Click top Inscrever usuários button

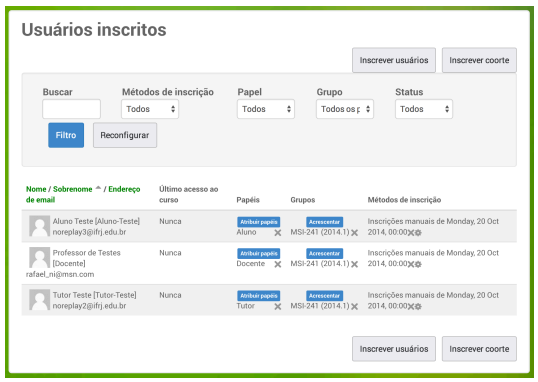tap(394, 60)
